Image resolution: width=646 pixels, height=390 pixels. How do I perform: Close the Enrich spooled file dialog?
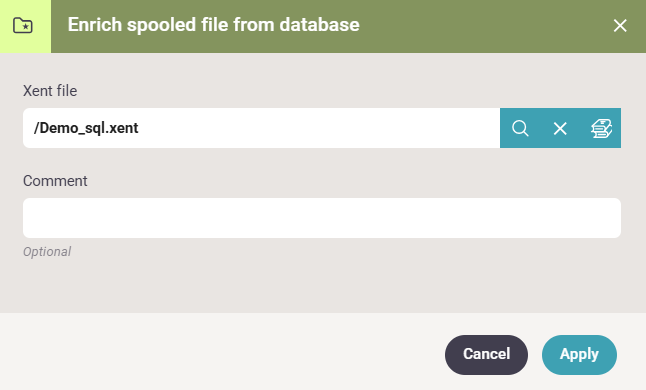(620, 26)
